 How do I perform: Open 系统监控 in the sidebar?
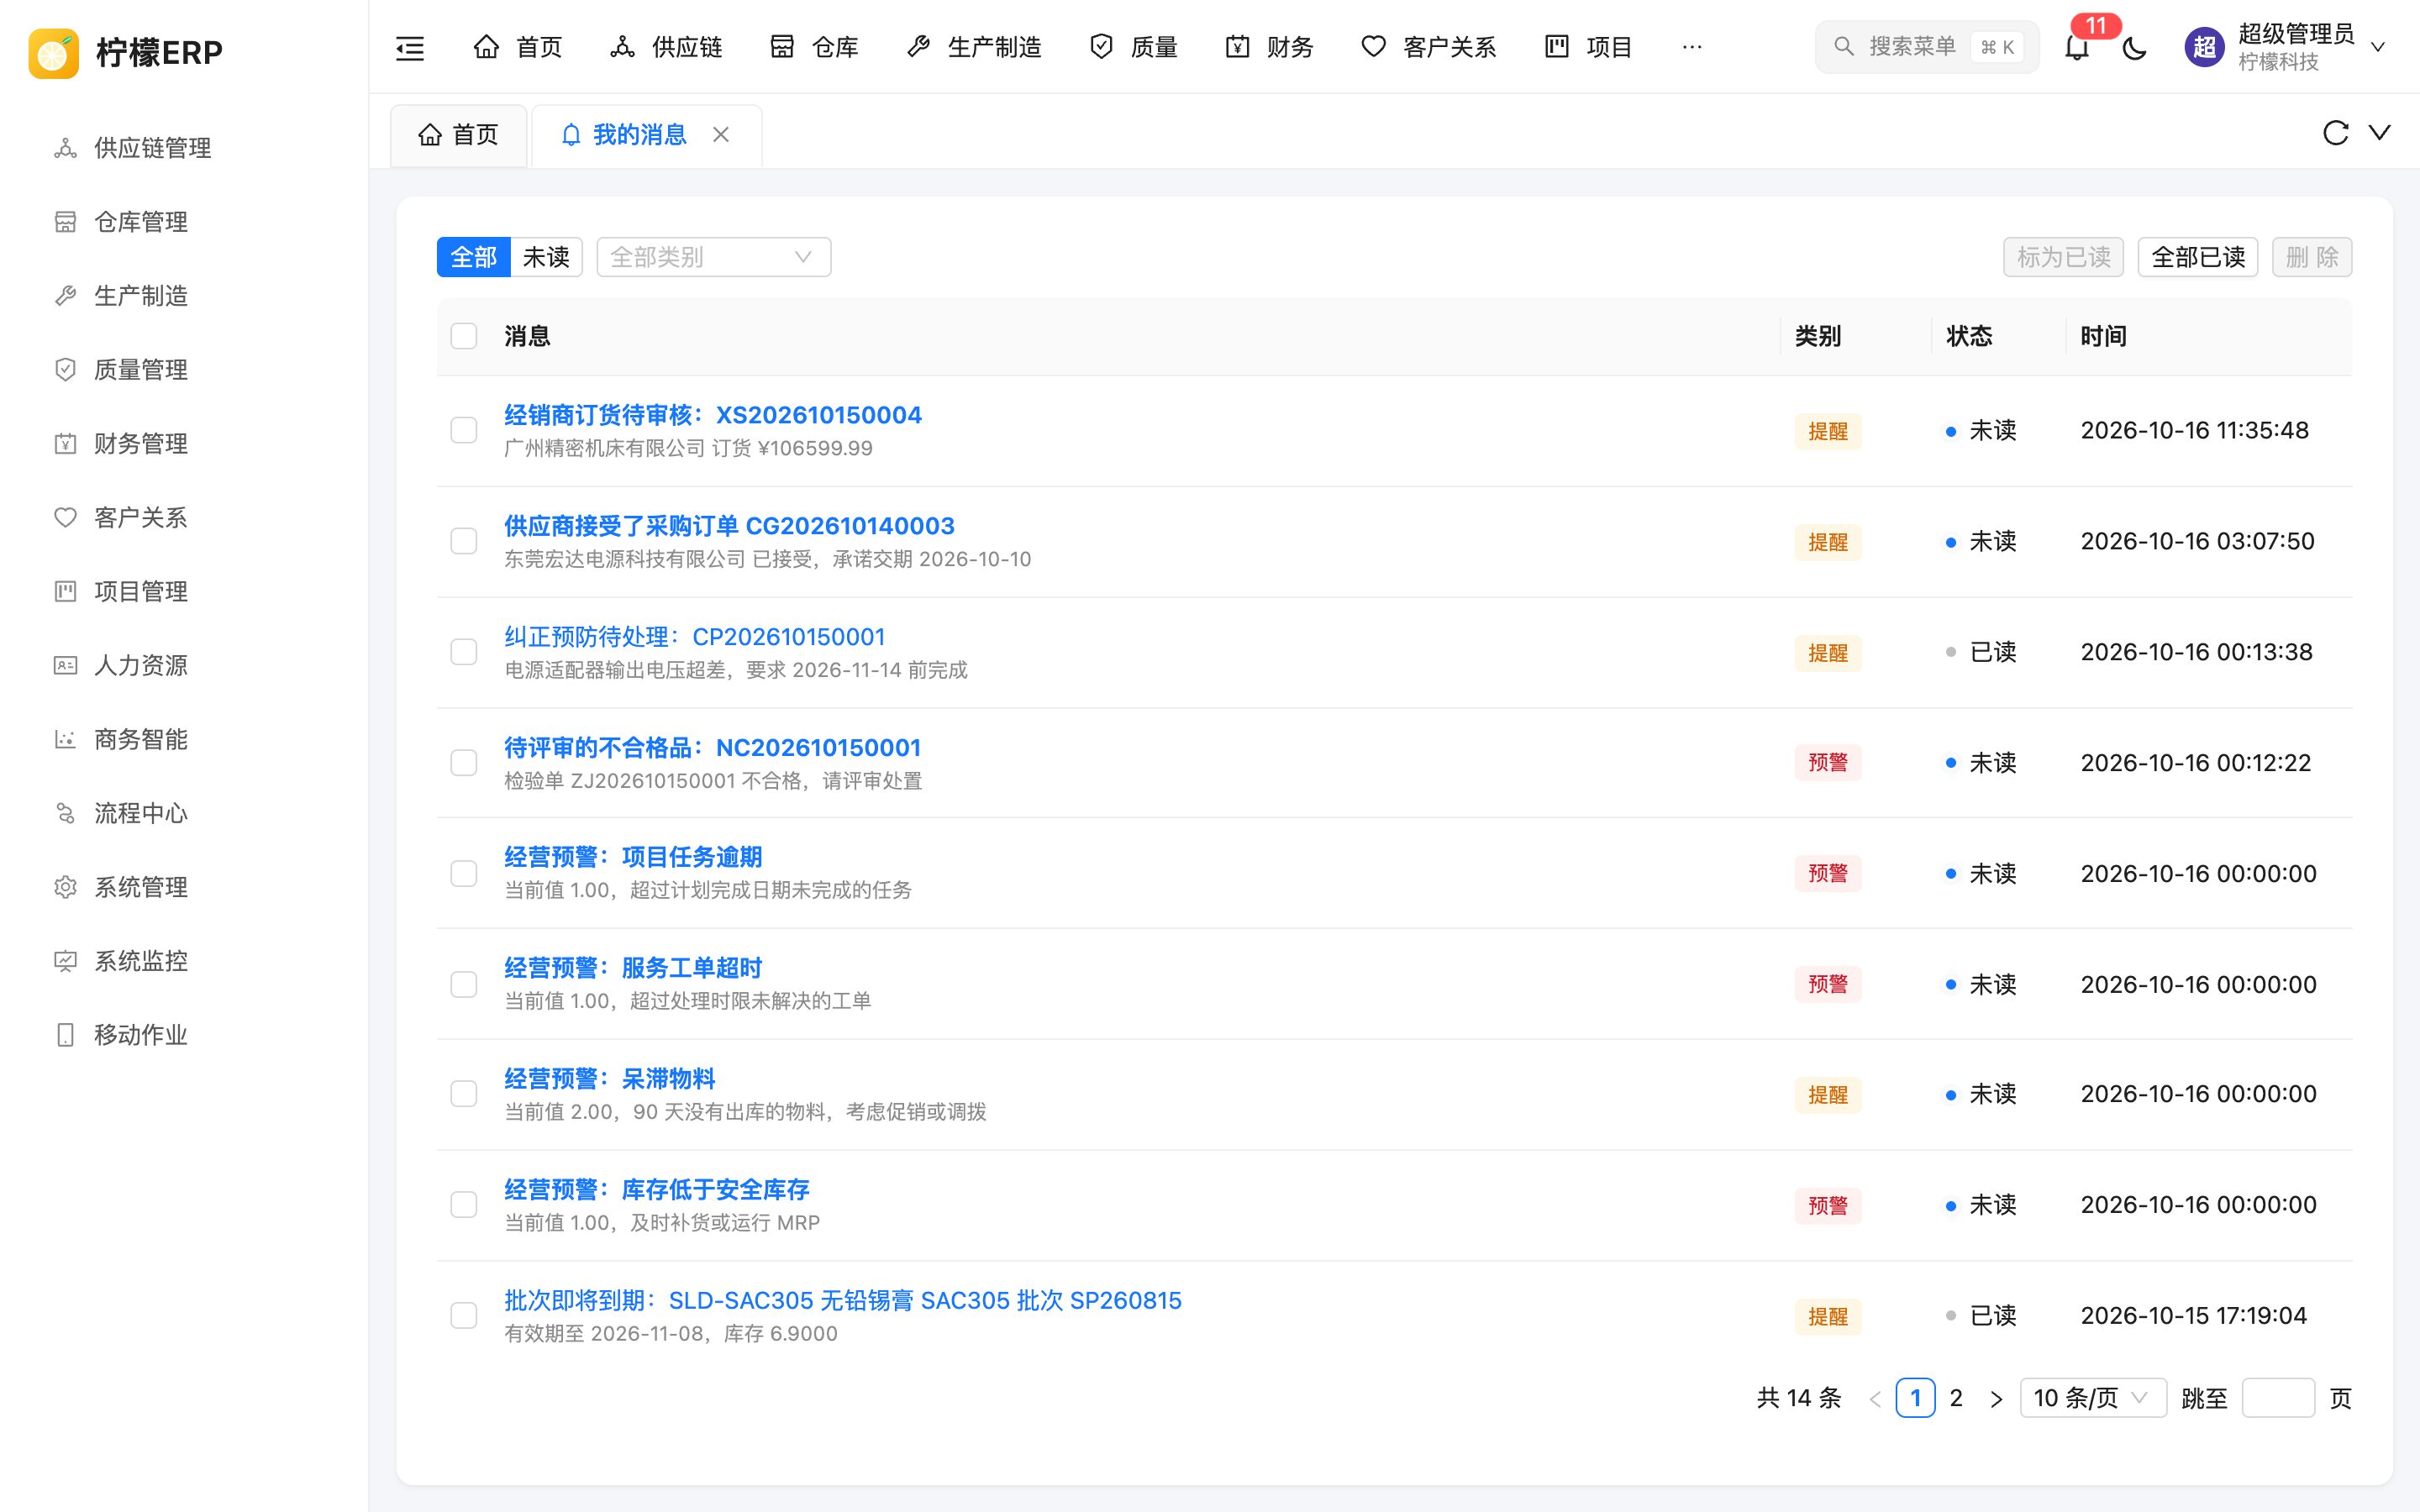tap(184, 962)
